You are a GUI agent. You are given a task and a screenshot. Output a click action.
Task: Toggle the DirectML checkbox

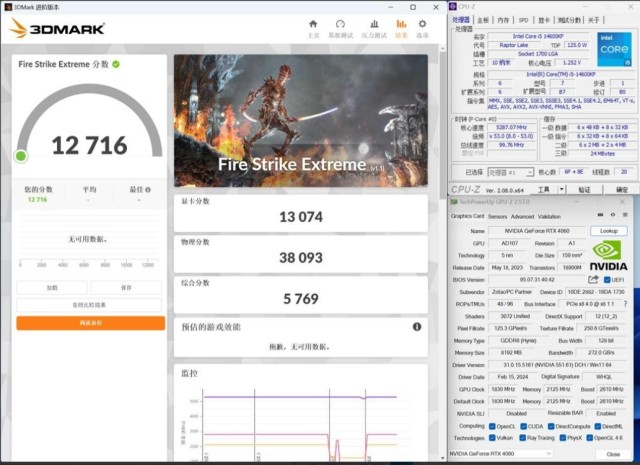pos(598,426)
